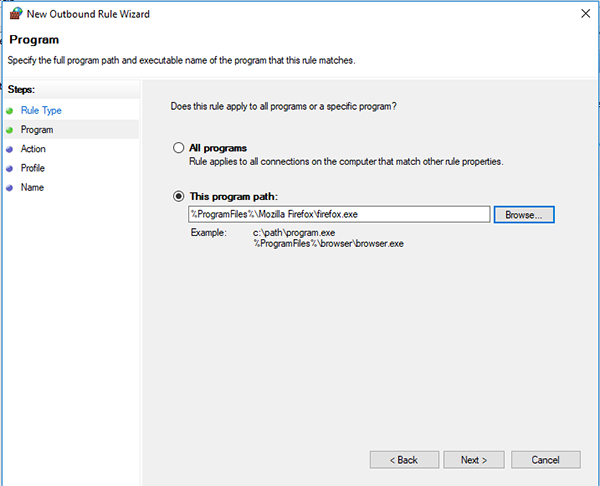The width and height of the screenshot is (600, 486).
Task: Click purple bullet beside Action step
Action: 10,149
